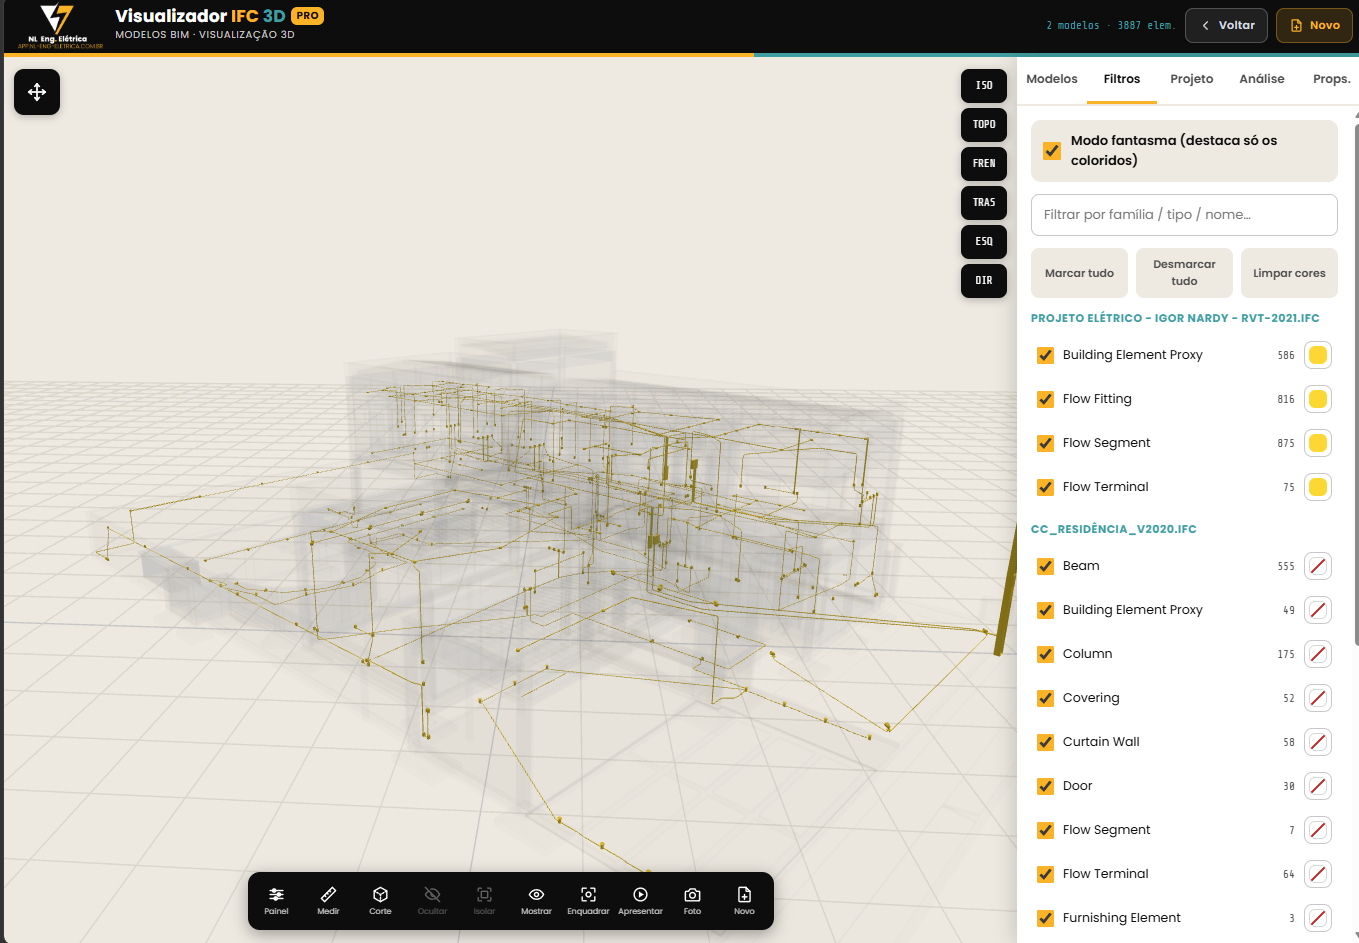Switch to FREN front view
Image resolution: width=1359 pixels, height=943 pixels.
click(984, 163)
